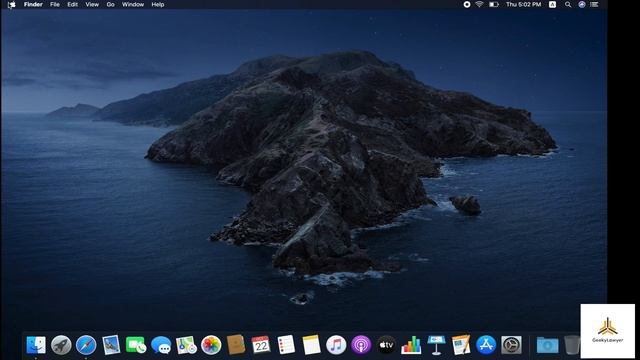Open the Finder menu

click(x=33, y=4)
